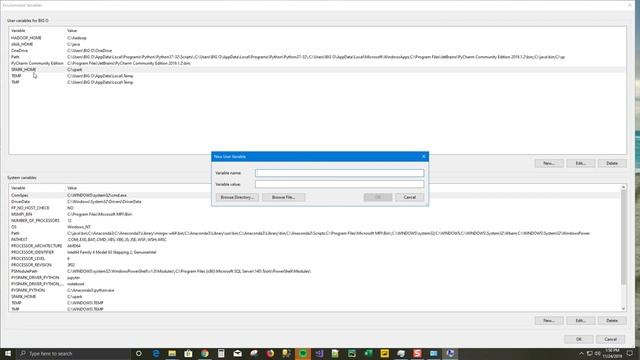Launch Microsoft Edge from the taskbar
Image resolution: width=640 pixels, height=360 pixels.
coord(156,353)
